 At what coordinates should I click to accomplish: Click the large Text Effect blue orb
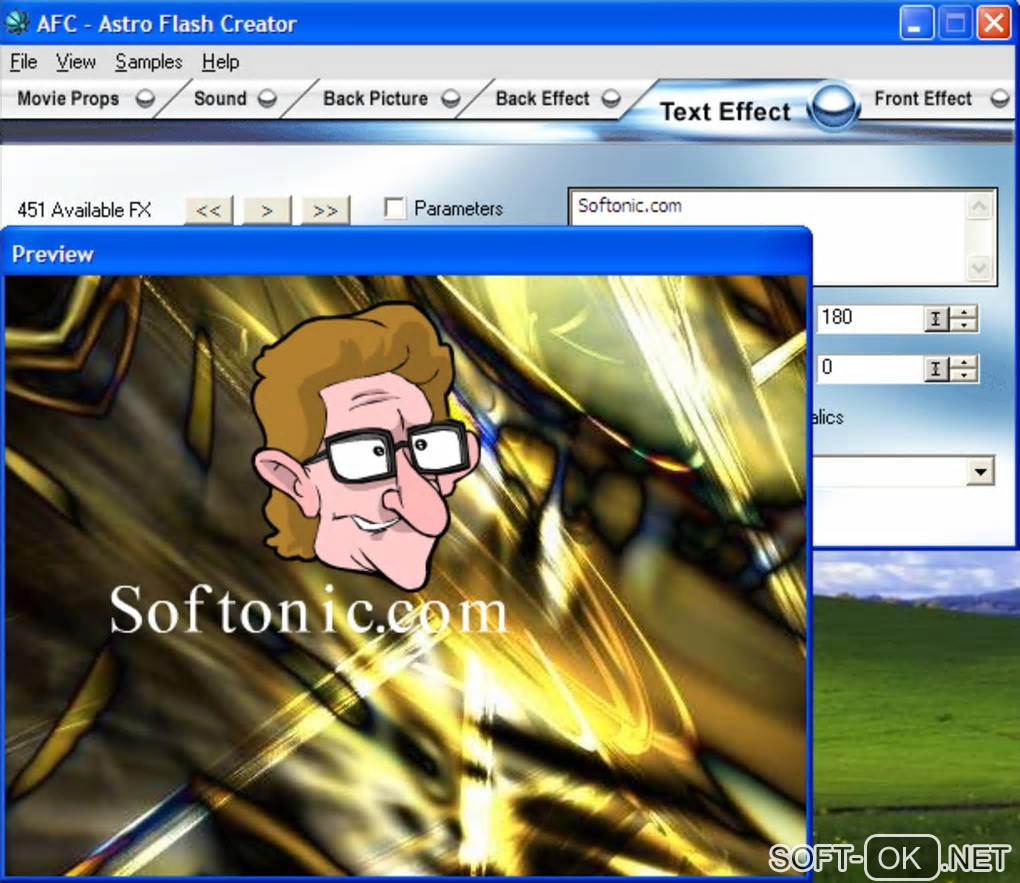[x=833, y=106]
